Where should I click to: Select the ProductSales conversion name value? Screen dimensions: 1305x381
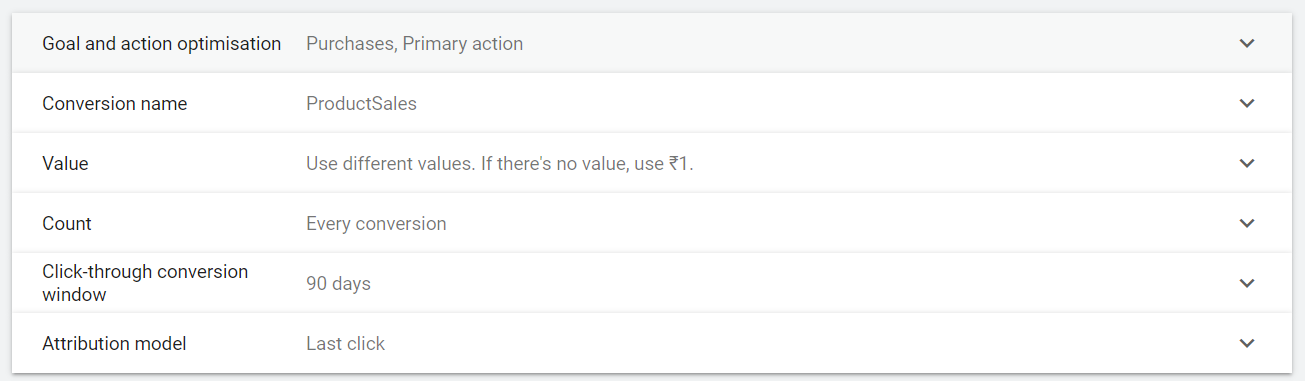click(361, 104)
